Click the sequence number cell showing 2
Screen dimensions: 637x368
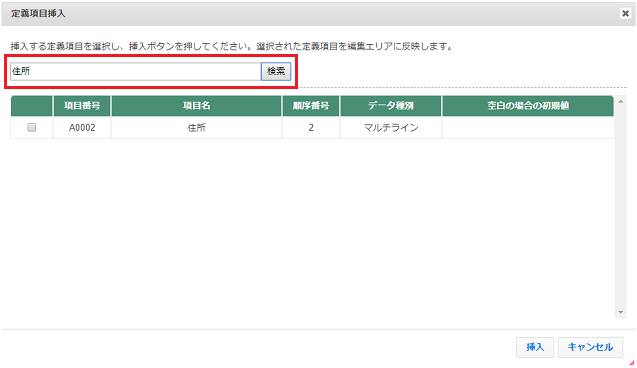point(311,128)
